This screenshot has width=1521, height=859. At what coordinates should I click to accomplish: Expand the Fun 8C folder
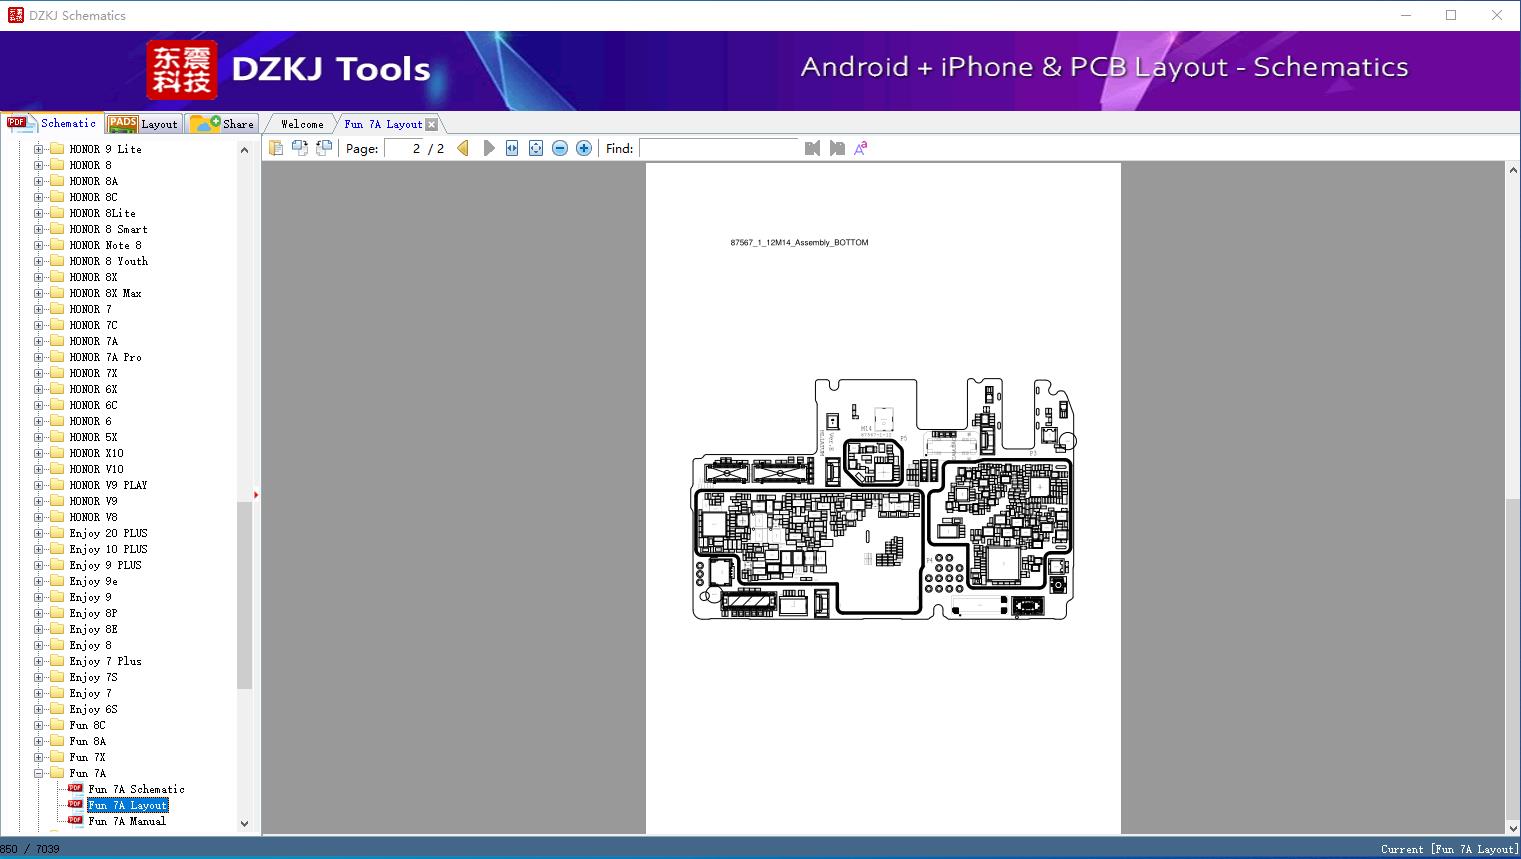coord(38,725)
